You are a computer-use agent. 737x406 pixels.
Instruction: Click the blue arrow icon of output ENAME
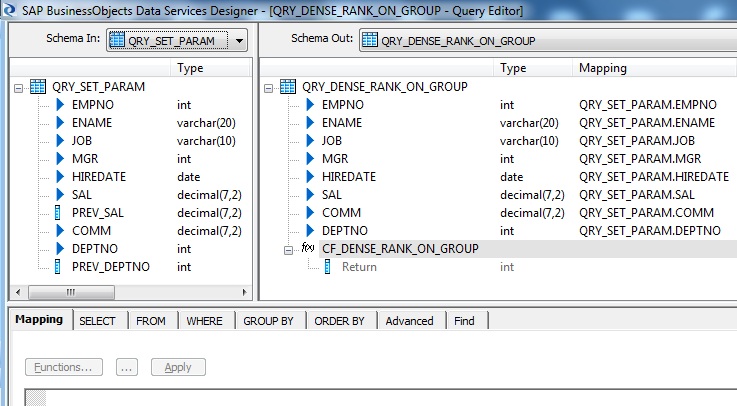[x=310, y=123]
